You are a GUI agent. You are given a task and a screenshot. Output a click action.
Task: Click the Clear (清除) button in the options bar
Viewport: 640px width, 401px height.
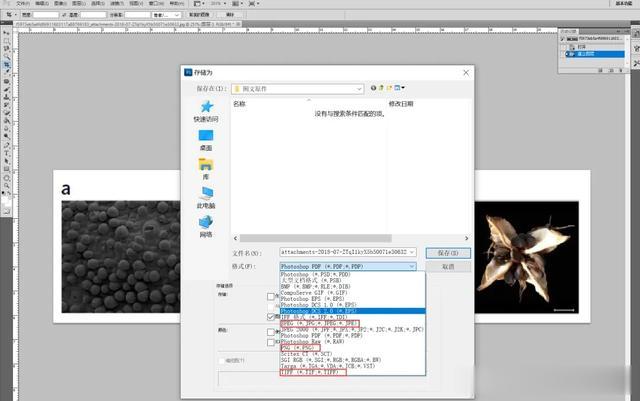(230, 15)
